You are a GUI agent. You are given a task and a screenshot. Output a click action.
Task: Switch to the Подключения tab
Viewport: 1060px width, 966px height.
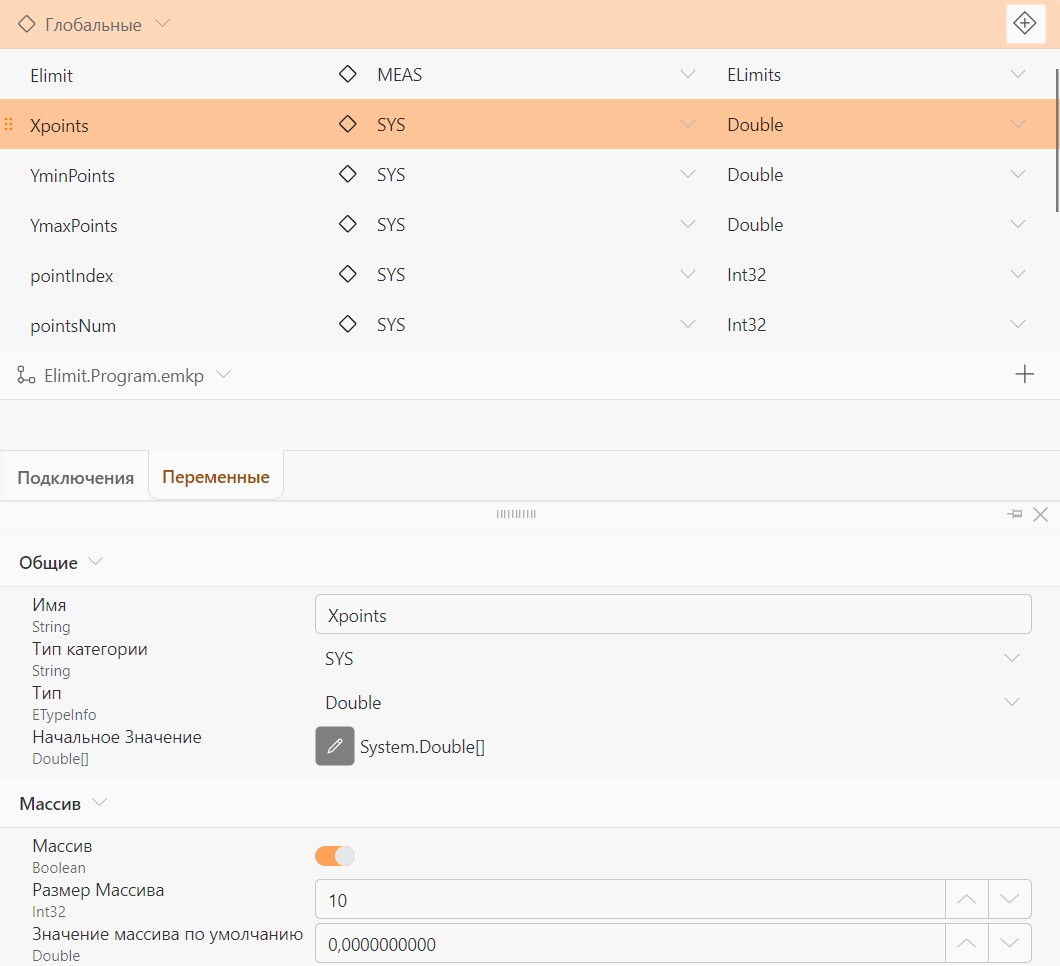pos(75,477)
